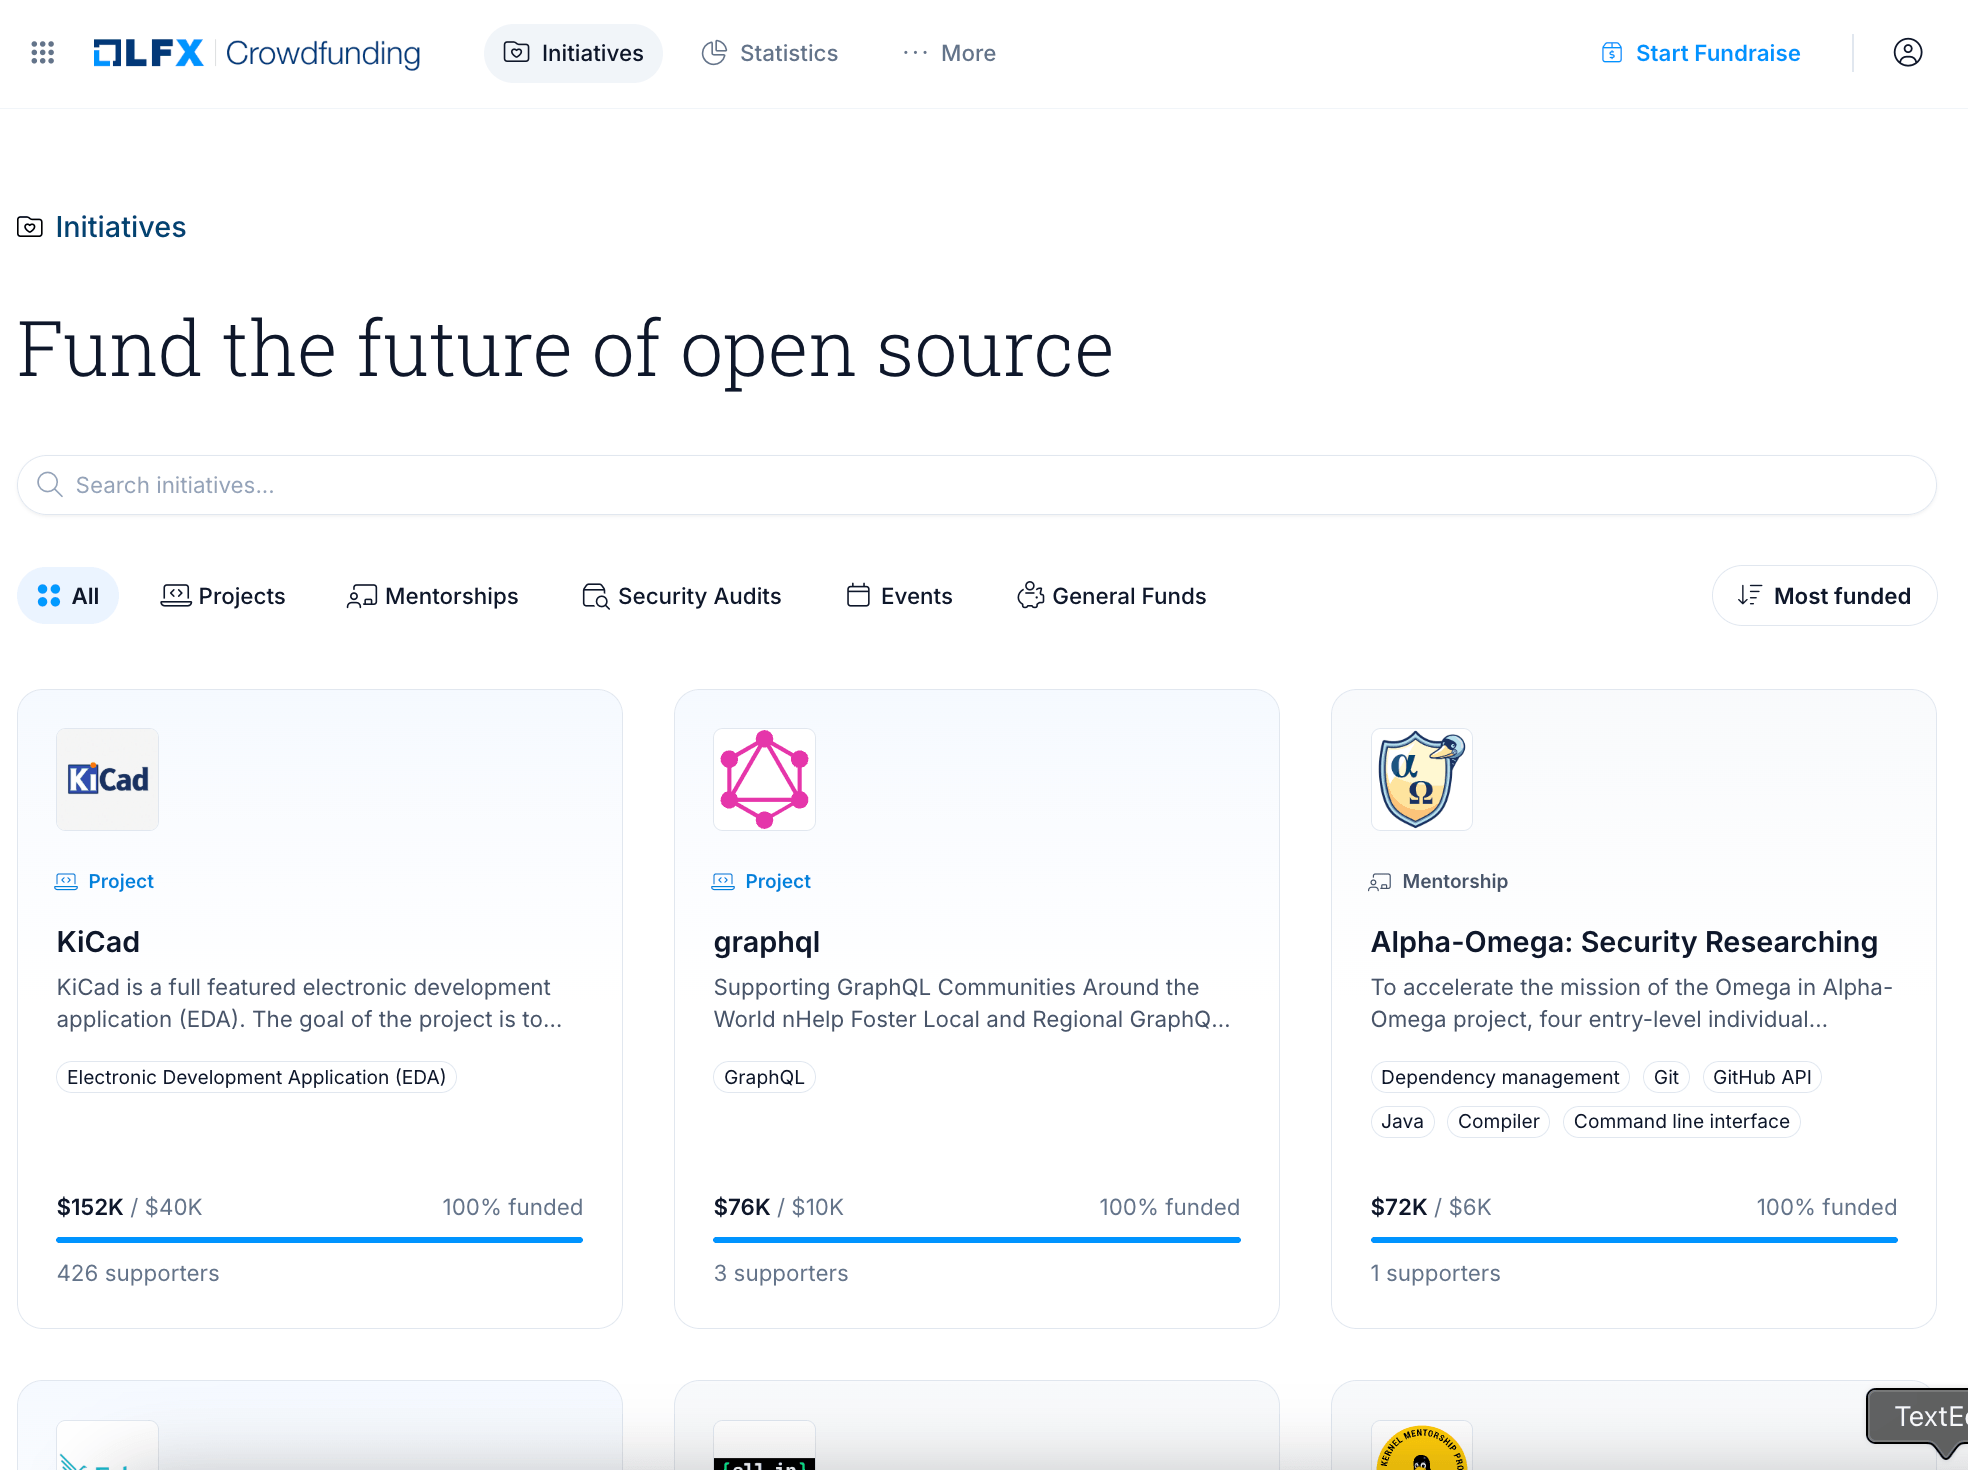1968x1470 pixels.
Task: Filter by Projects
Action: (223, 596)
